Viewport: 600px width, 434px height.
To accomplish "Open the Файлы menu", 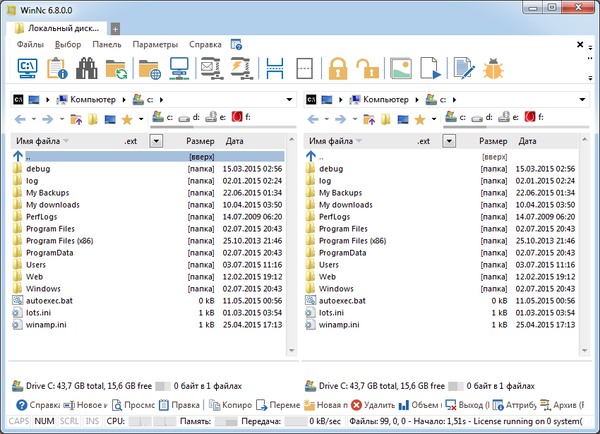I will tap(31, 45).
